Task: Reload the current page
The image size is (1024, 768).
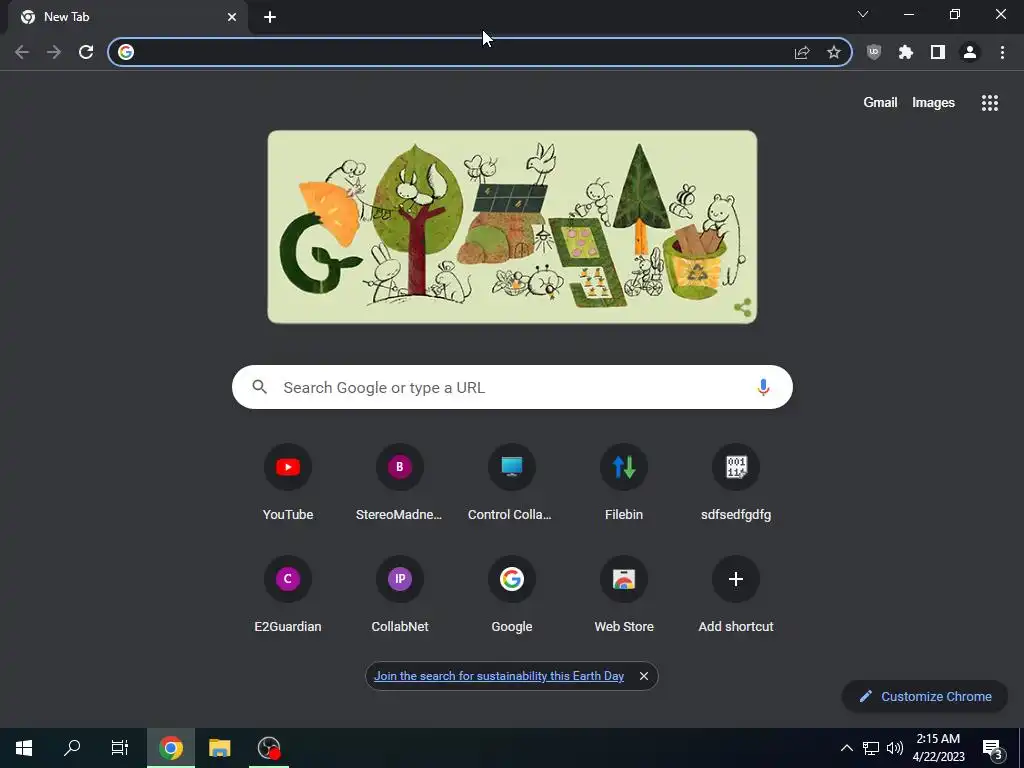Action: (x=86, y=52)
